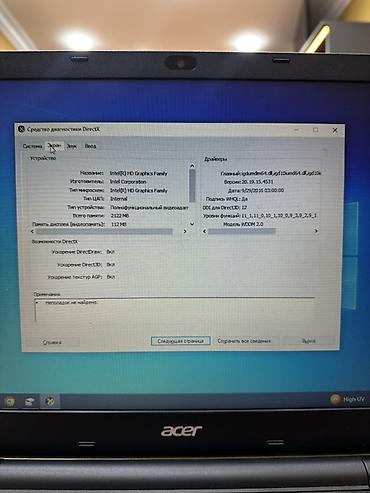Click the device list horizontal scroll-left arrow
The height and width of the screenshot is (493, 370).
(x=32, y=231)
